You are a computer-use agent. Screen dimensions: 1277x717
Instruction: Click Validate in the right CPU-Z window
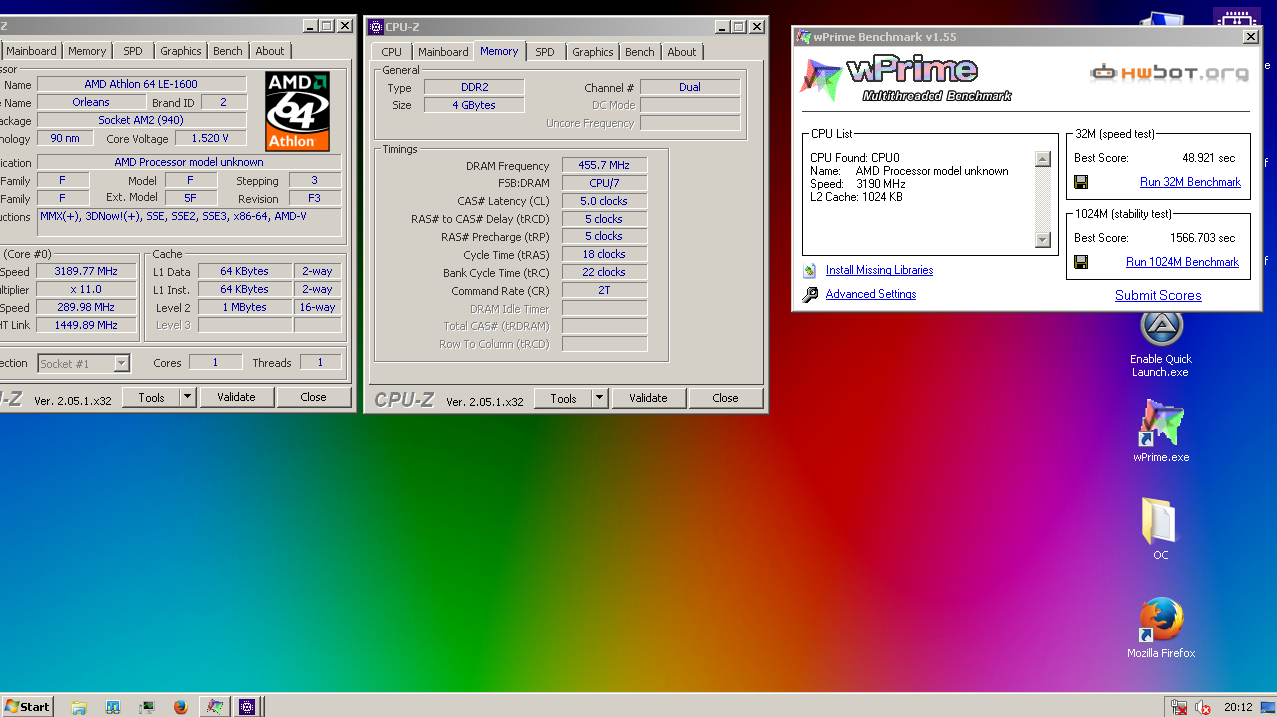point(648,398)
